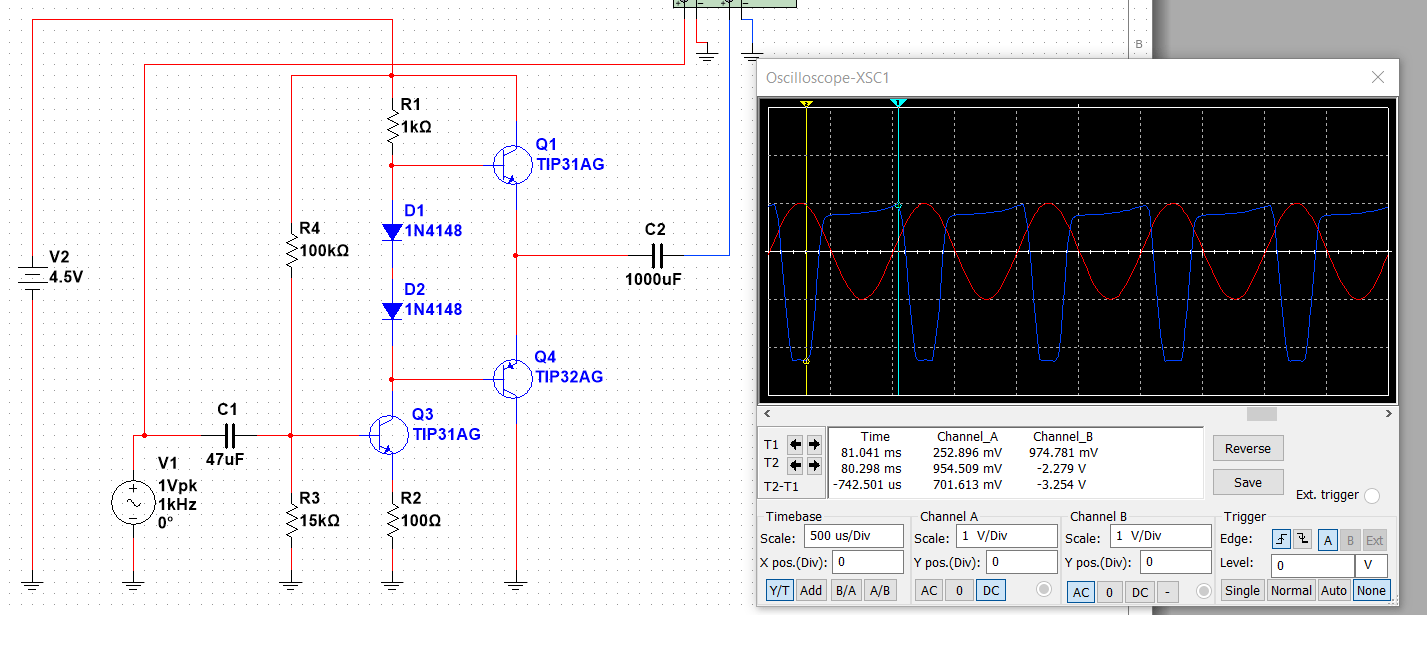
Task: Click the left scroll arrow below the waveform
Action: [x=767, y=413]
